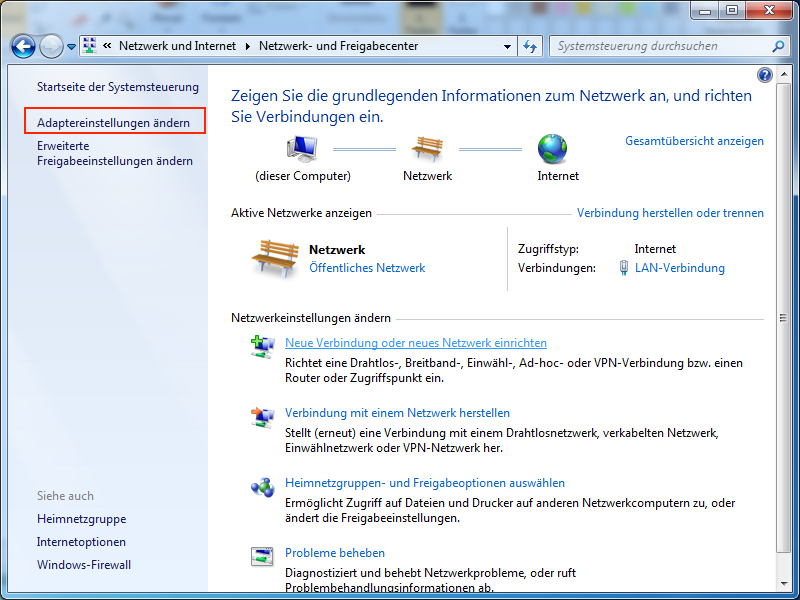Click the large bench icon under active networks
This screenshot has width=800, height=600.
[x=276, y=259]
